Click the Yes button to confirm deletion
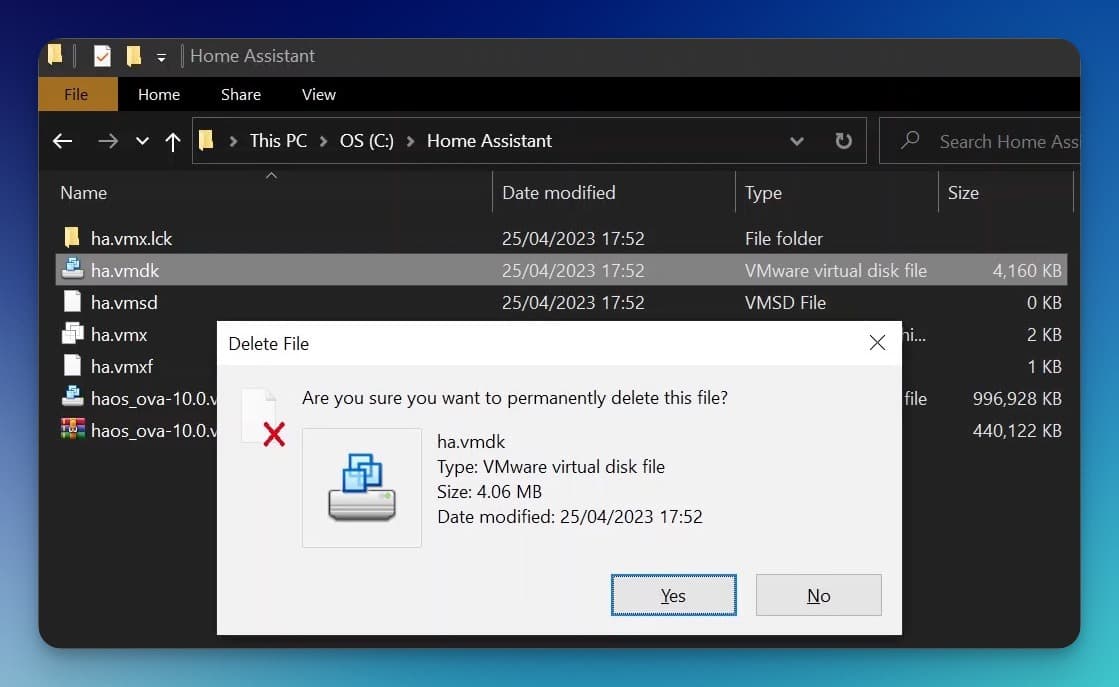1119x687 pixels. 673,595
